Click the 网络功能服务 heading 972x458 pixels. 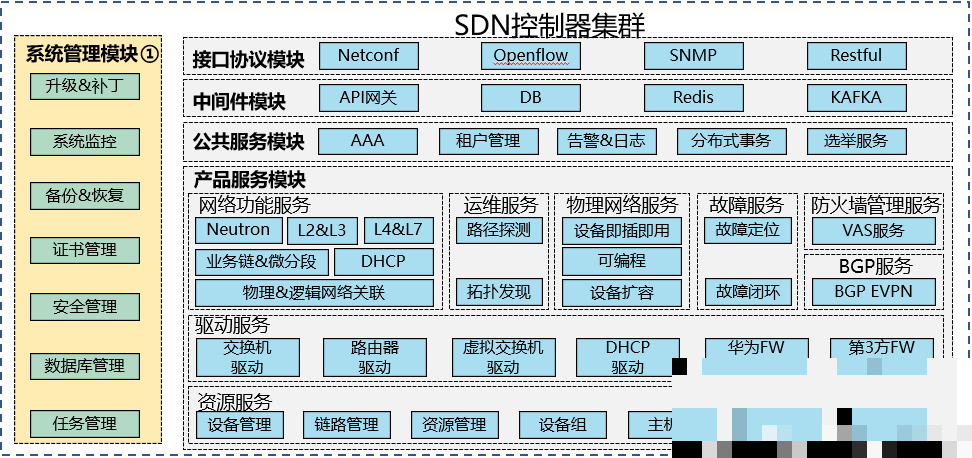click(254, 204)
